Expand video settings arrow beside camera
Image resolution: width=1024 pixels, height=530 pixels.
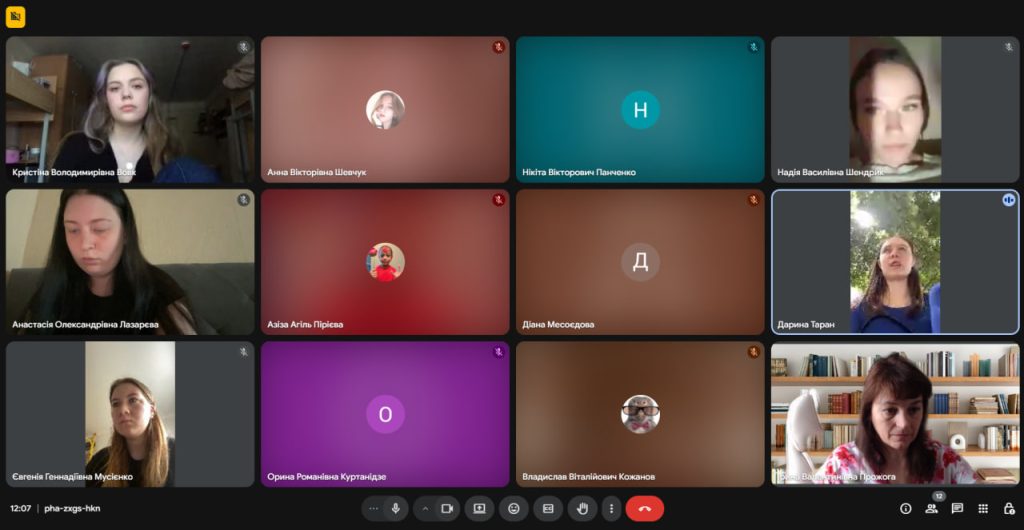[x=425, y=508]
